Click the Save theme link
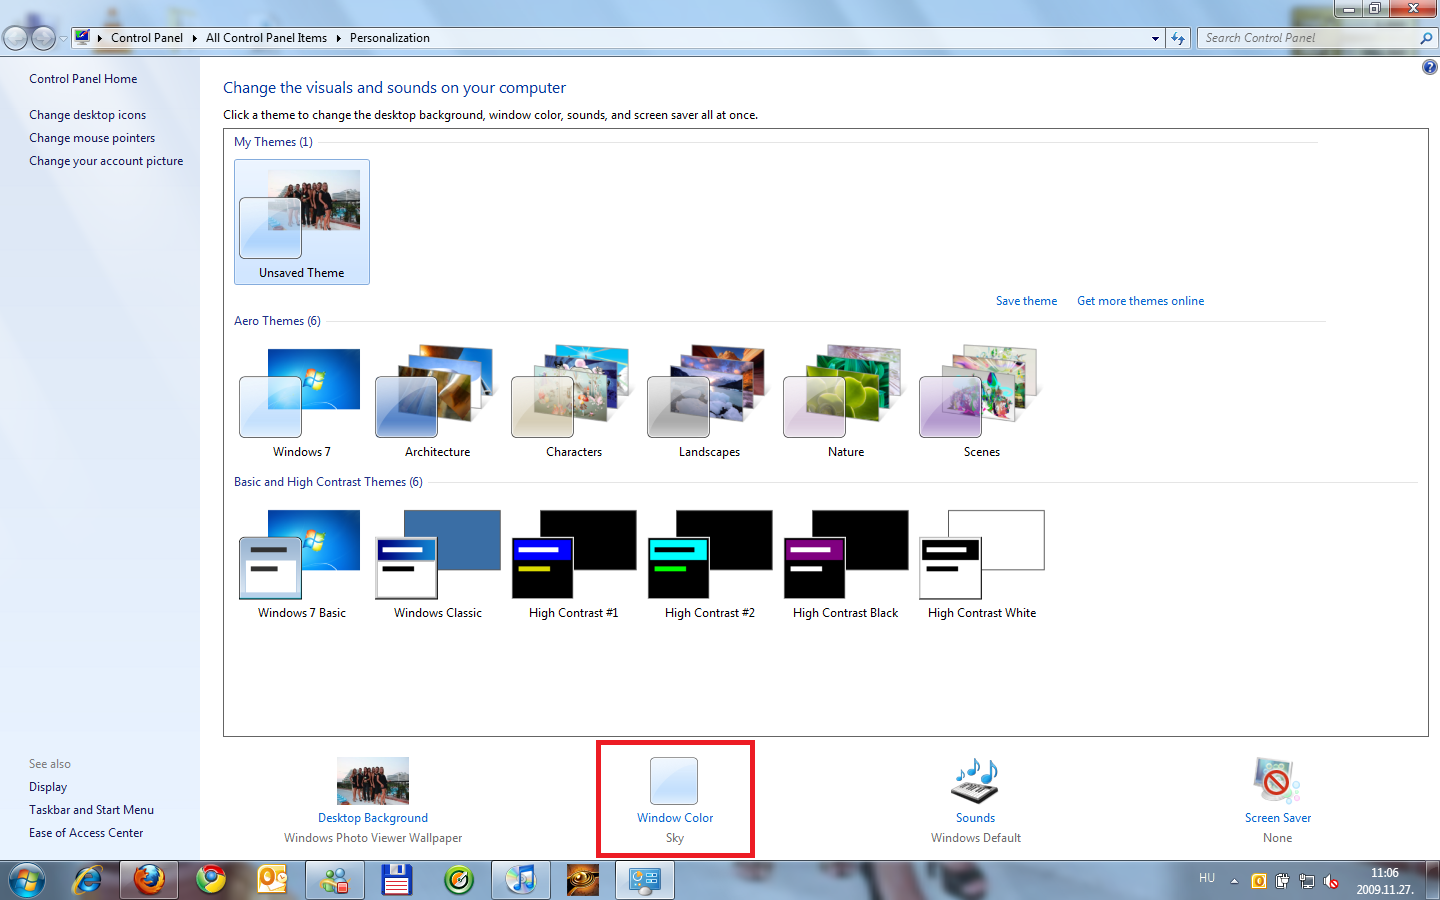1440x900 pixels. coord(1026,301)
